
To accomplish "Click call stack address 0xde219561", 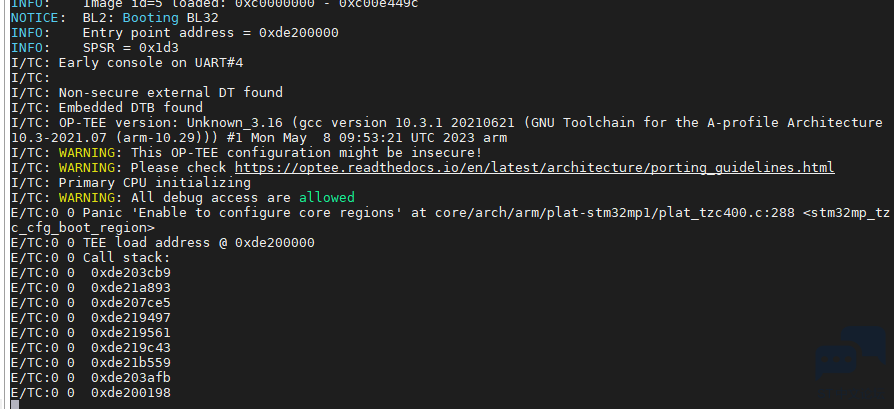I will pyautogui.click(x=131, y=333).
